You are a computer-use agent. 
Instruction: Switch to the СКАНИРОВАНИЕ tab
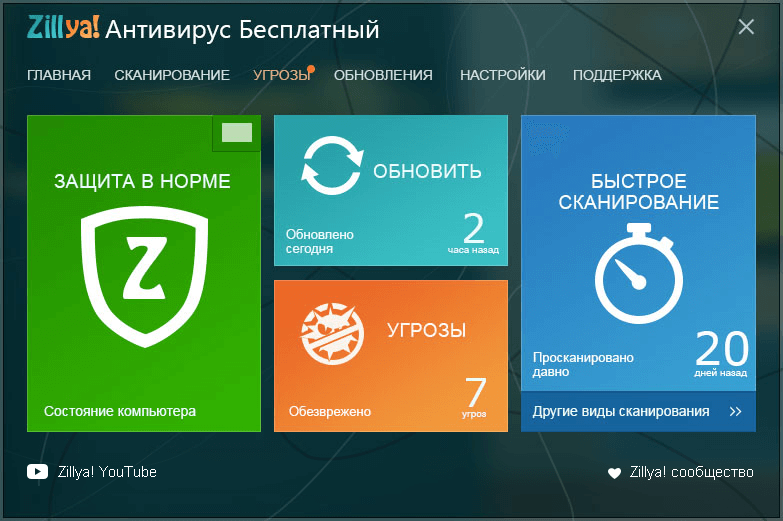[172, 75]
